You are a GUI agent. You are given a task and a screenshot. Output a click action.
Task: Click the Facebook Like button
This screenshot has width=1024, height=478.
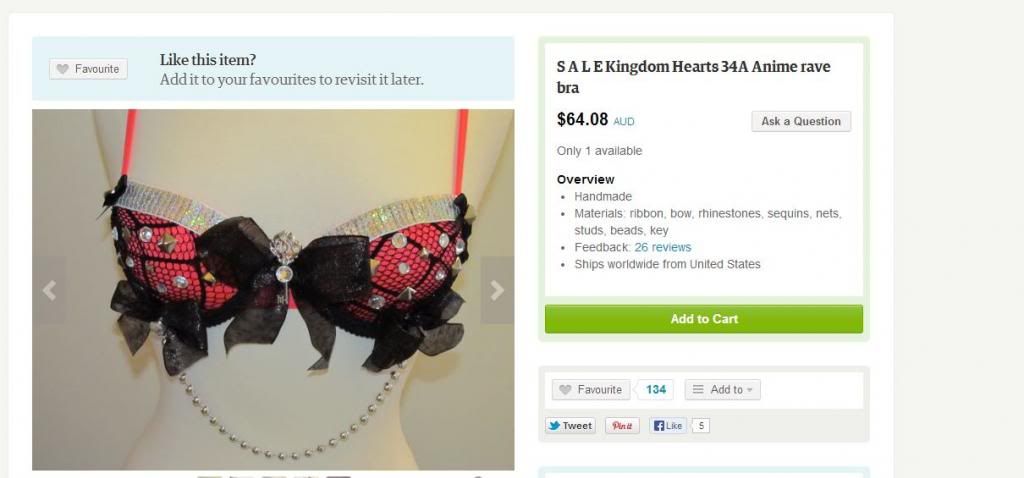[x=667, y=426]
